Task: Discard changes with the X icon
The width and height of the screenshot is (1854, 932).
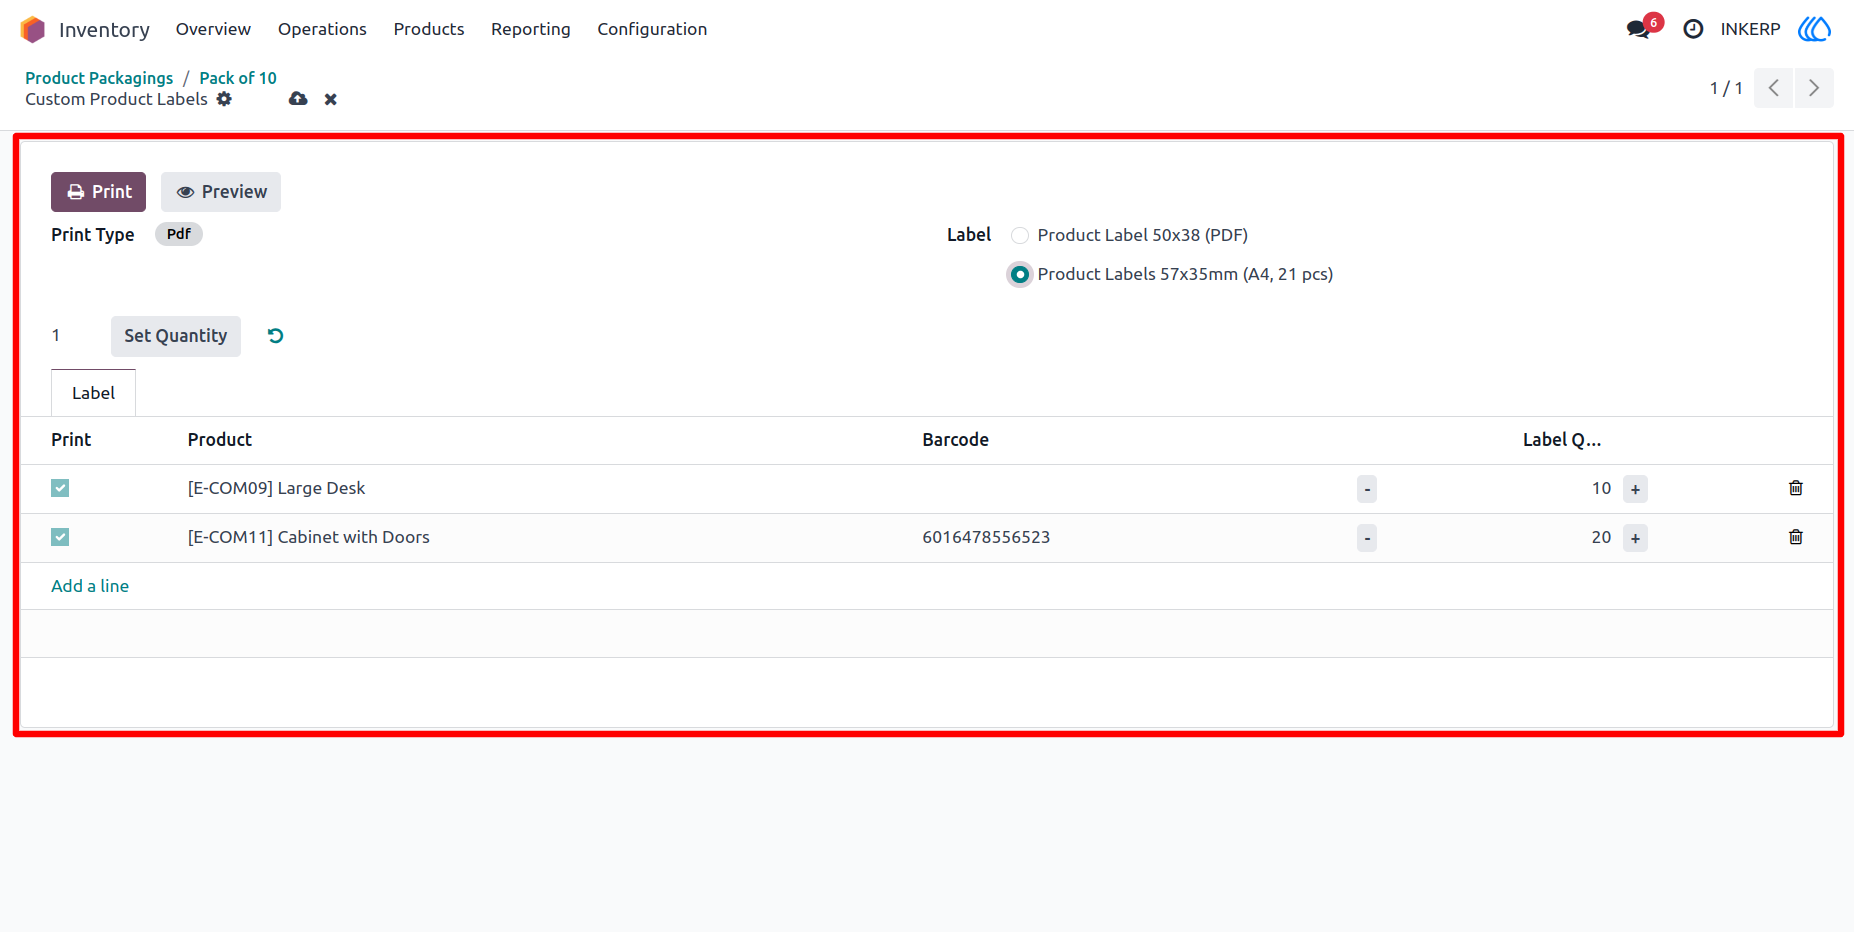Action: (x=331, y=99)
